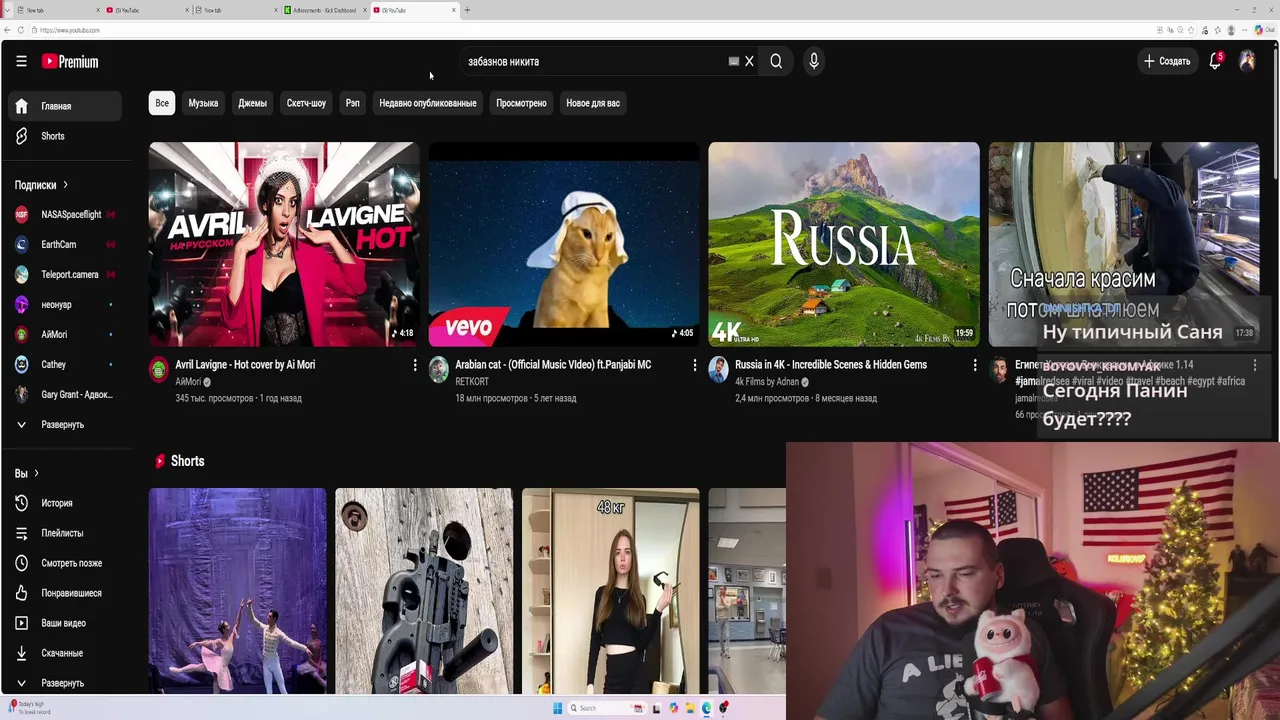Open Смотреть позже in the sidebar

click(x=64, y=563)
